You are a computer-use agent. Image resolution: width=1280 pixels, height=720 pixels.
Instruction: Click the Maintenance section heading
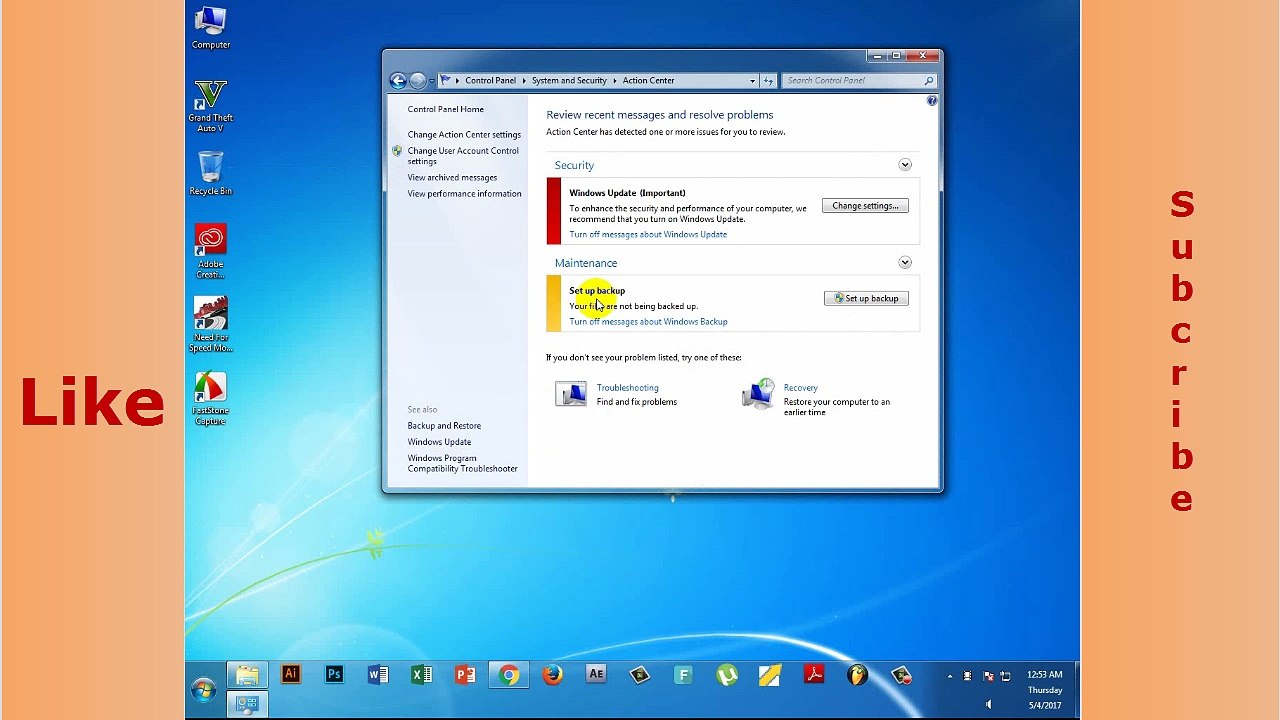[x=586, y=264]
